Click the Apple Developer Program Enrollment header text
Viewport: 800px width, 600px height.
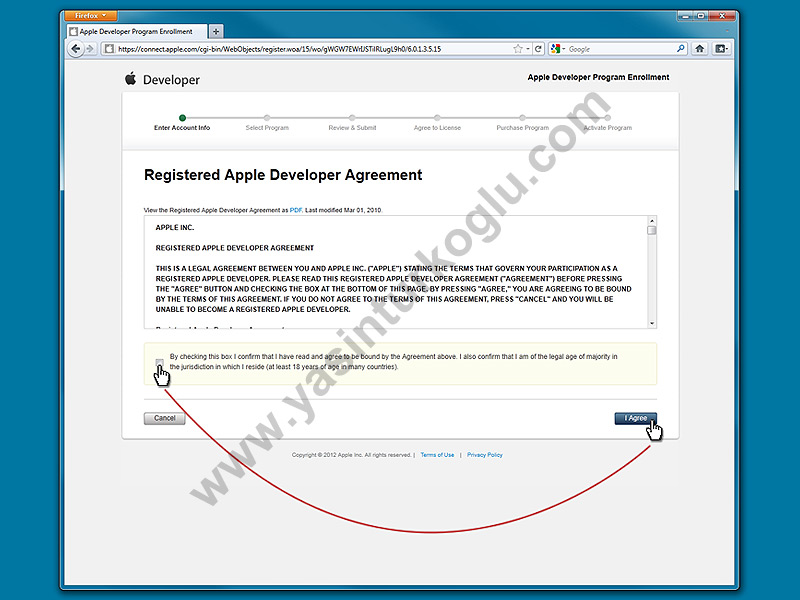coord(598,77)
